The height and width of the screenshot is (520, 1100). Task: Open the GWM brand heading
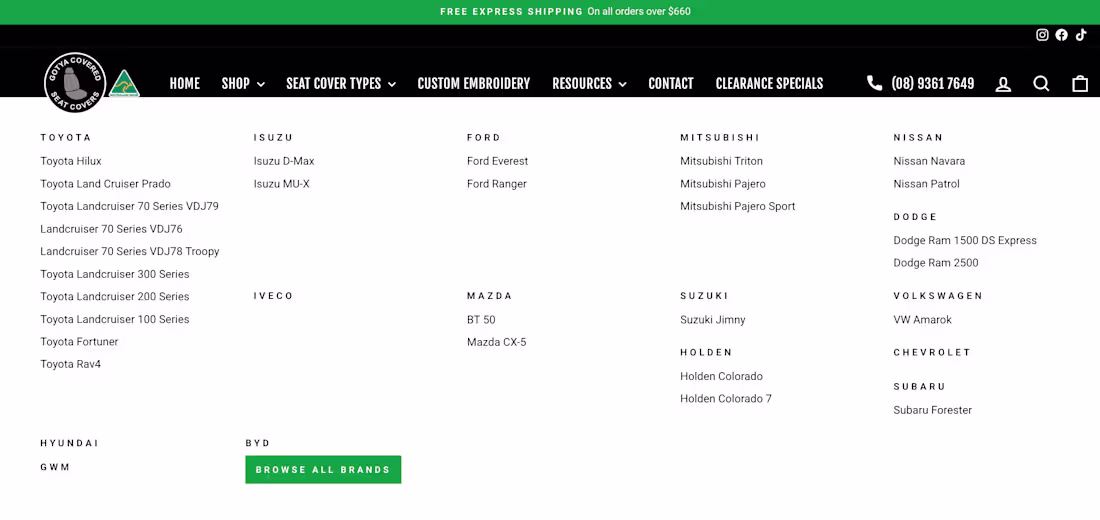tap(55, 467)
